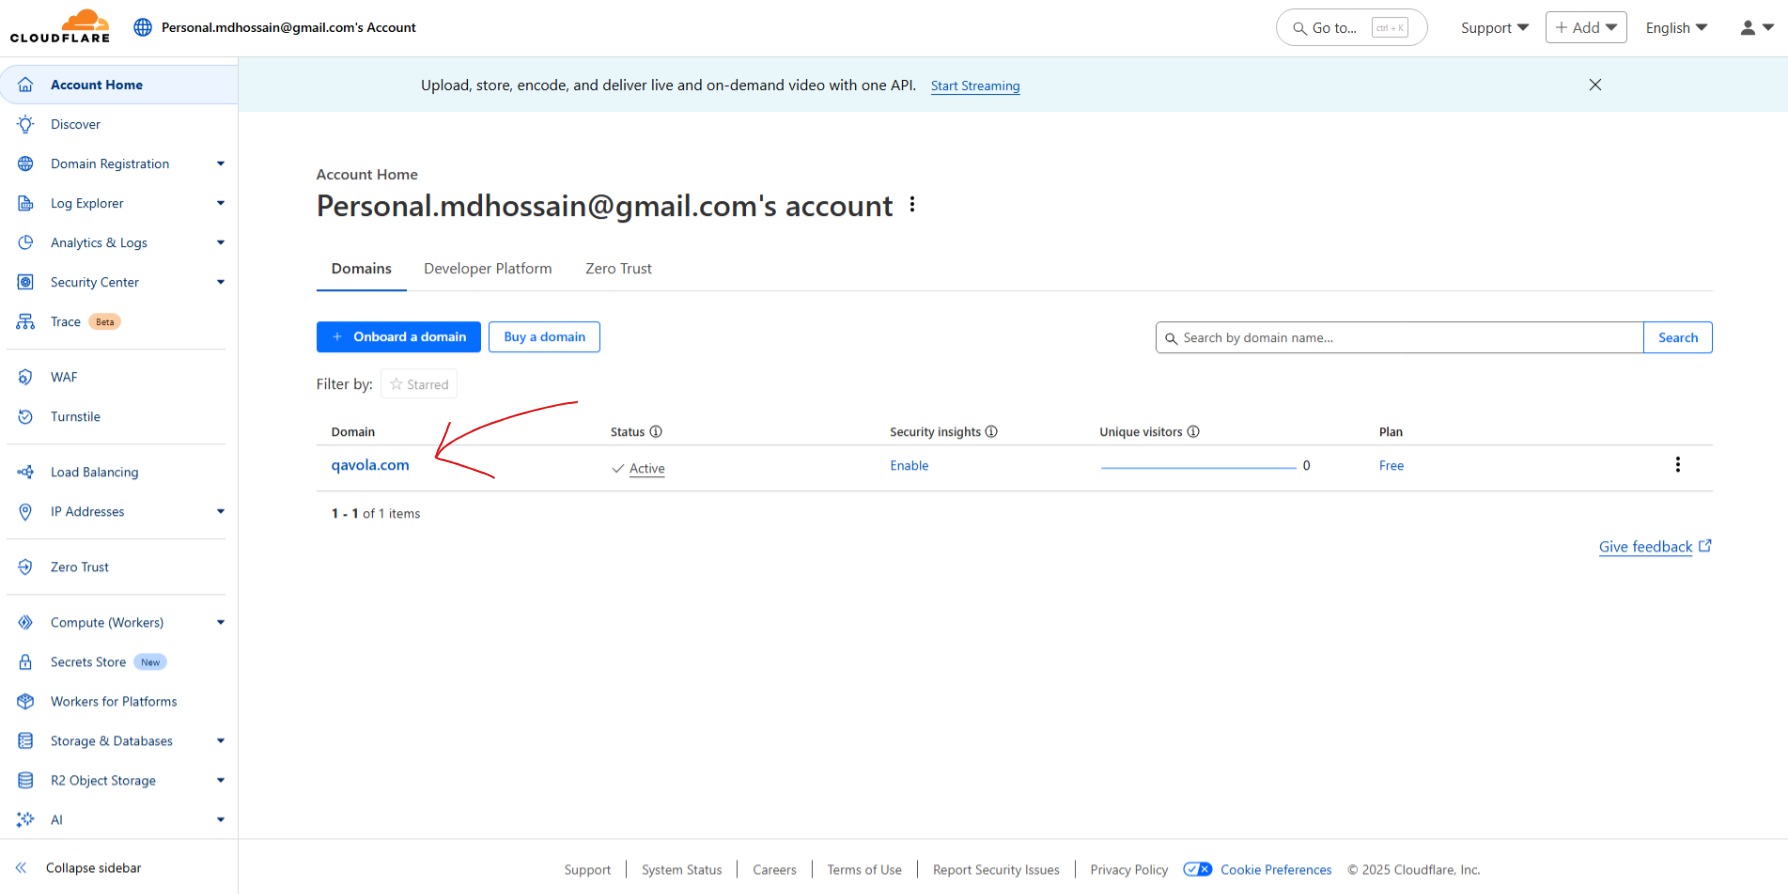Click the Load Balancing icon

(x=26, y=472)
